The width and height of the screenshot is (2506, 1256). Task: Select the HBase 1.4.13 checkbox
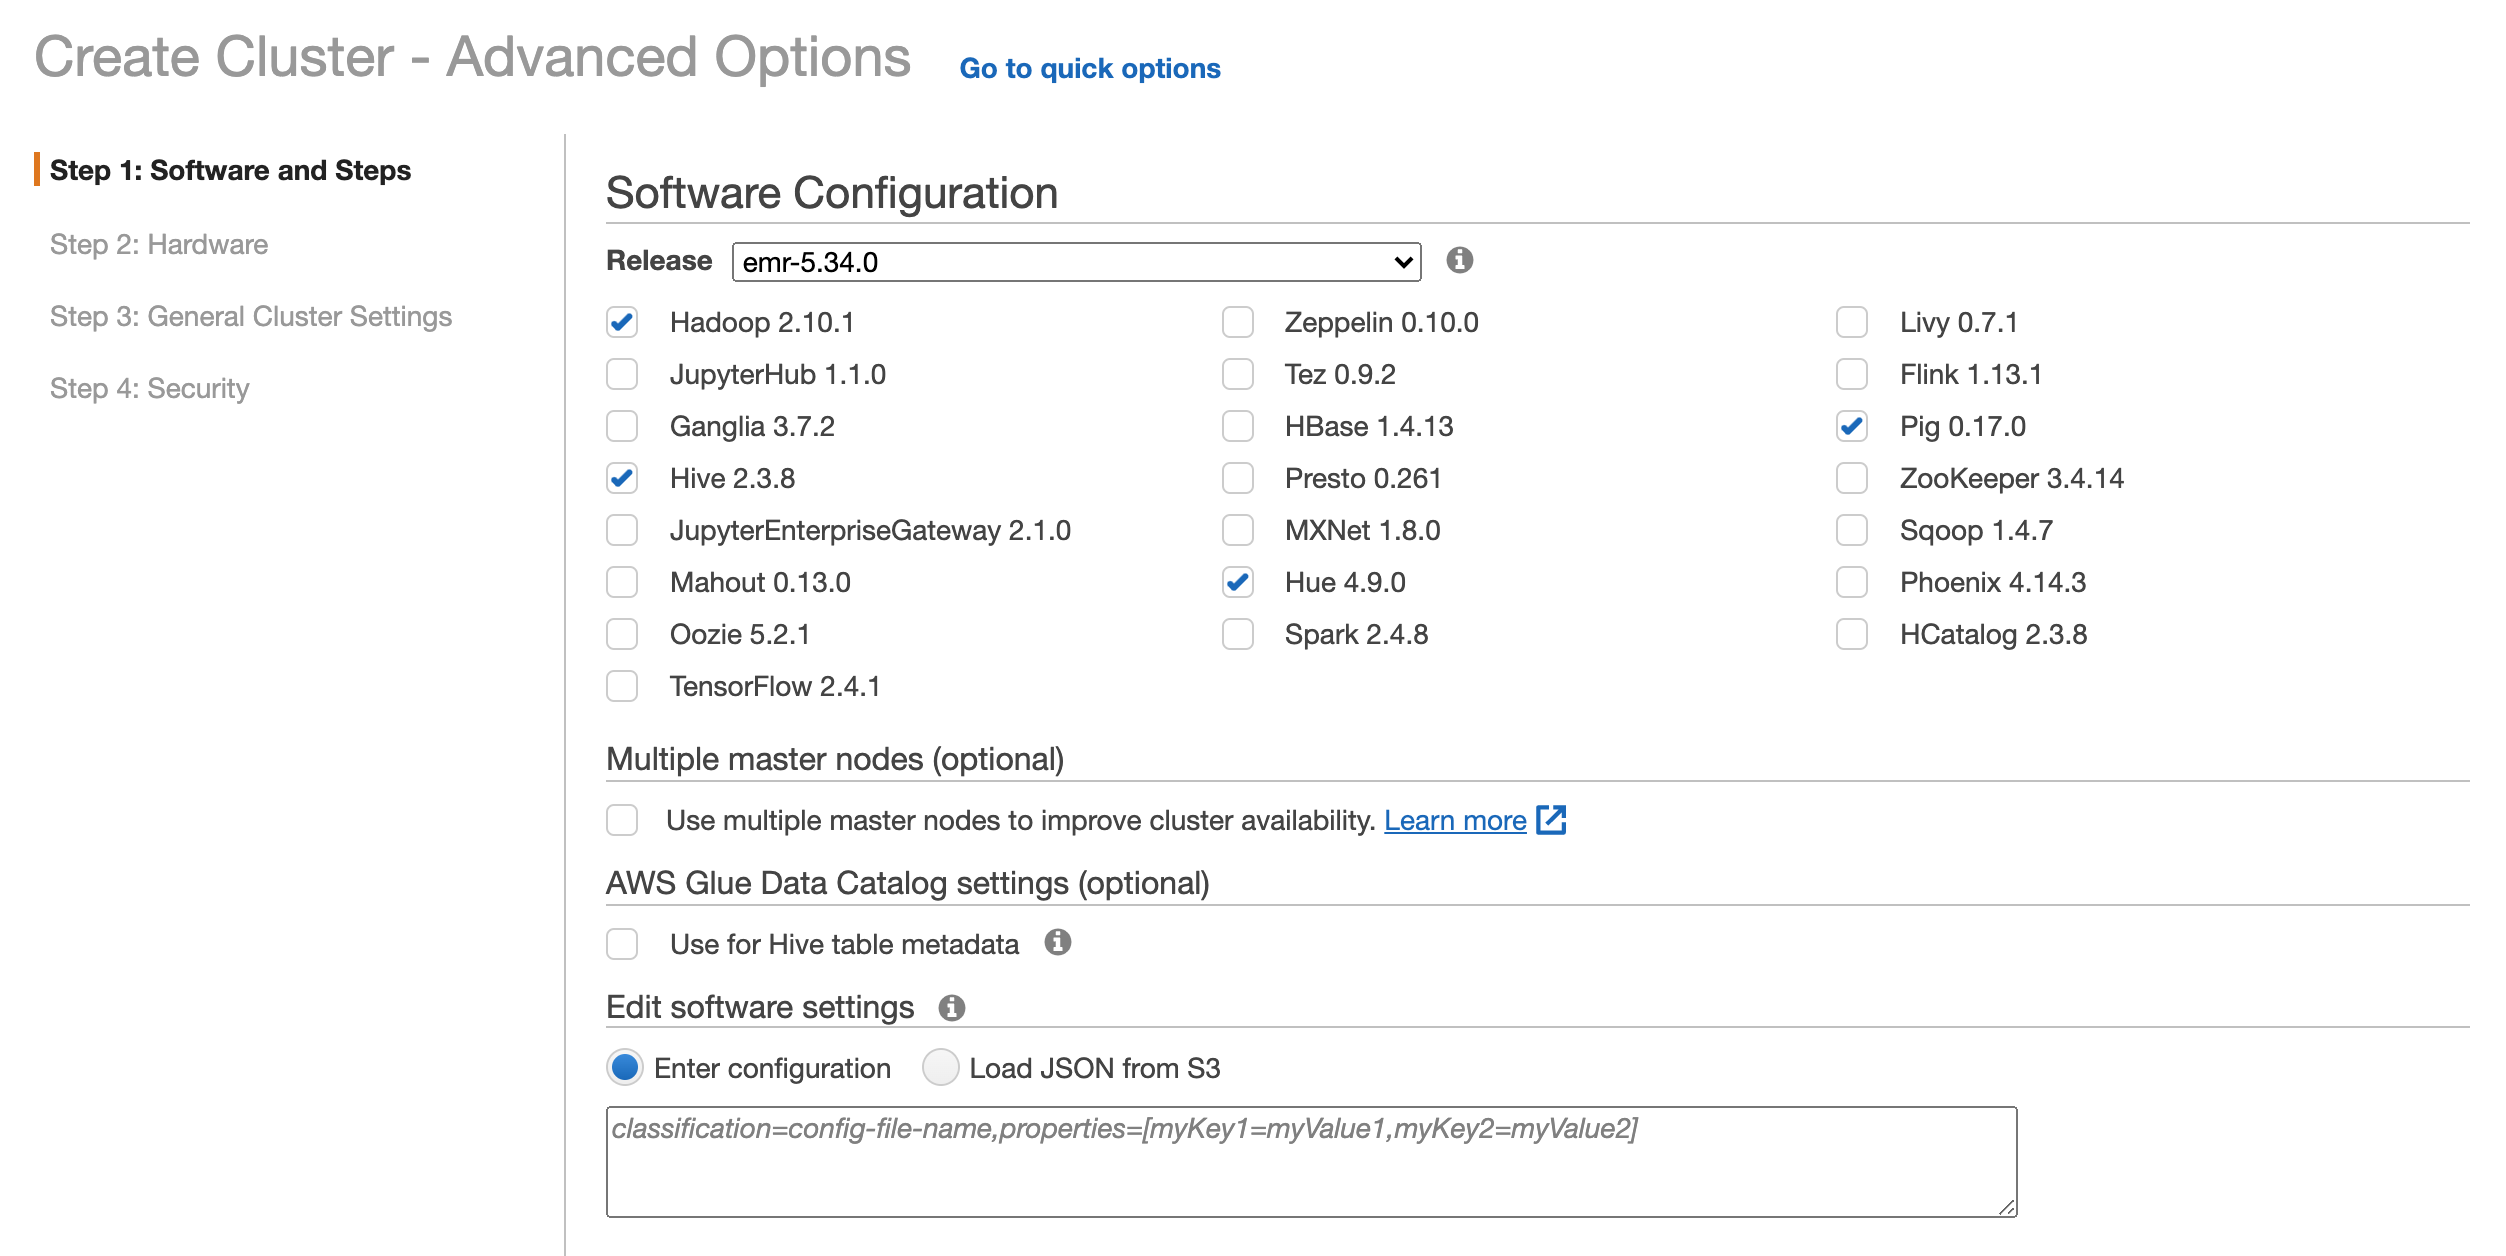(x=1238, y=426)
